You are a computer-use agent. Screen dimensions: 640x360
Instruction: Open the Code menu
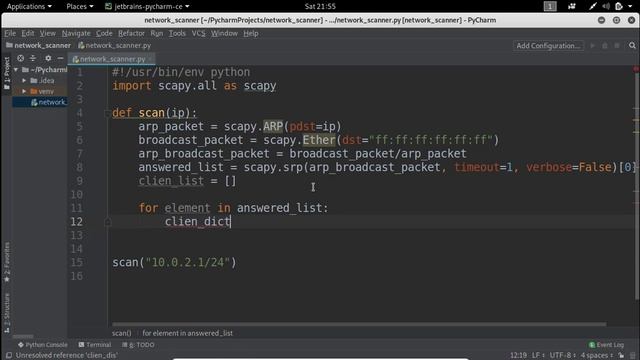(104, 33)
